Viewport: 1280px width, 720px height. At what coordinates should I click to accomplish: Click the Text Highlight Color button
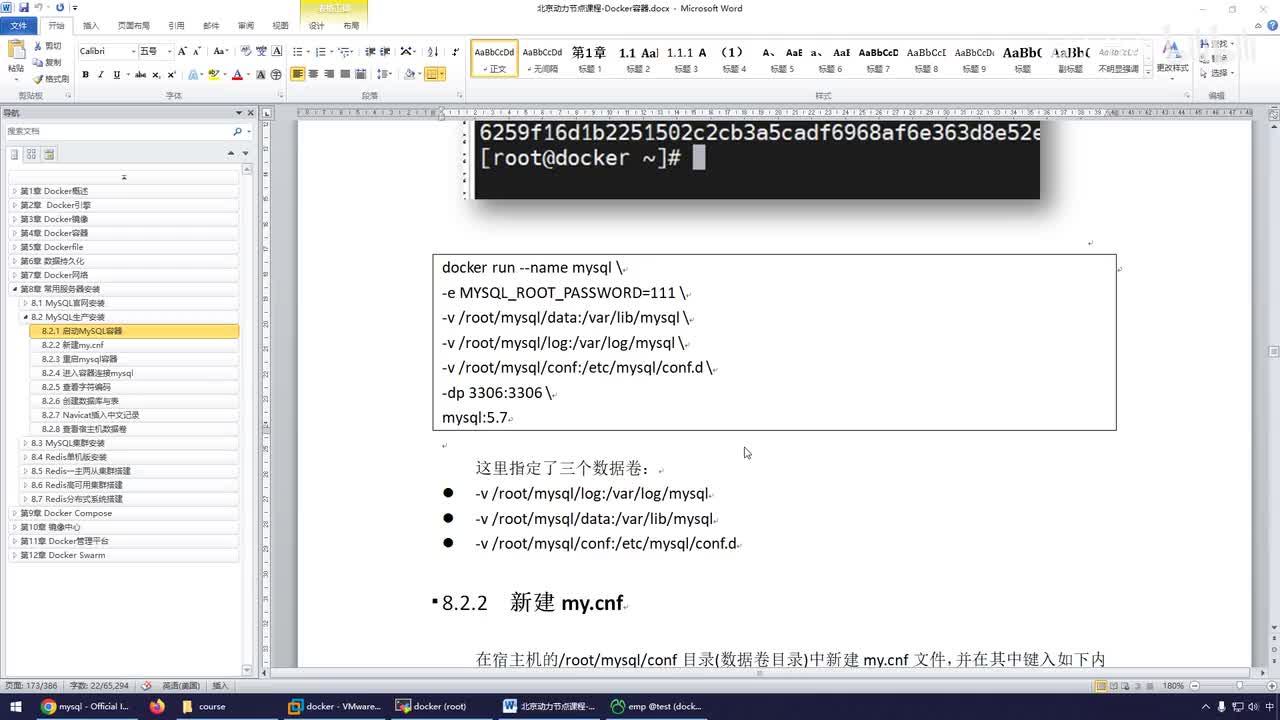pyautogui.click(x=213, y=74)
